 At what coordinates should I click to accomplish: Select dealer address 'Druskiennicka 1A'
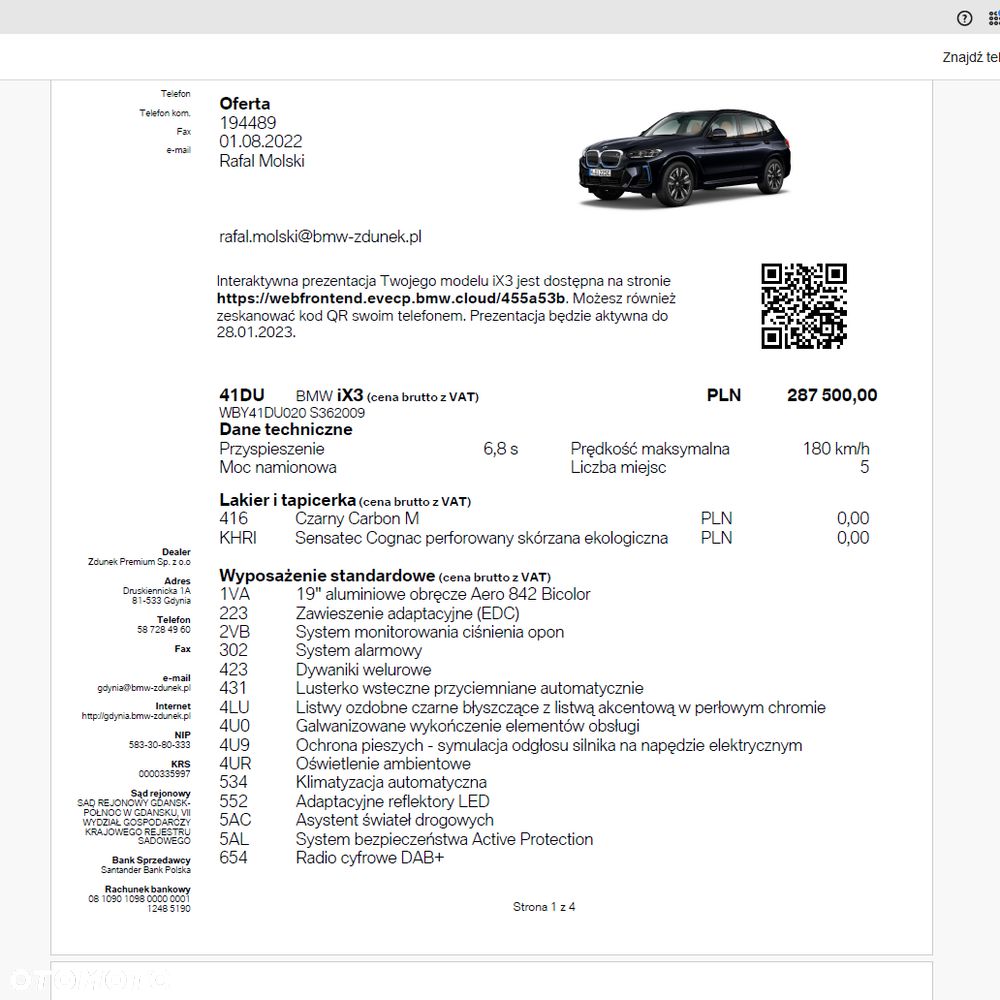[157, 591]
